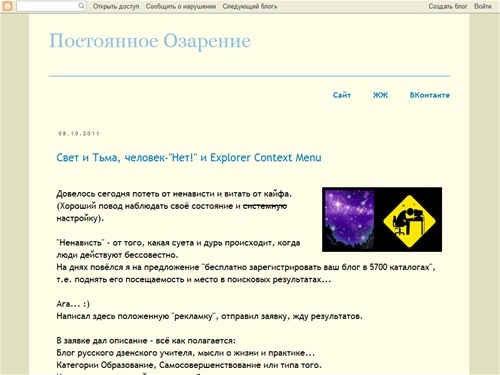Viewport: 500px width, 375px height.
Task: Click the starry sky and warning sign image
Action: (x=382, y=219)
